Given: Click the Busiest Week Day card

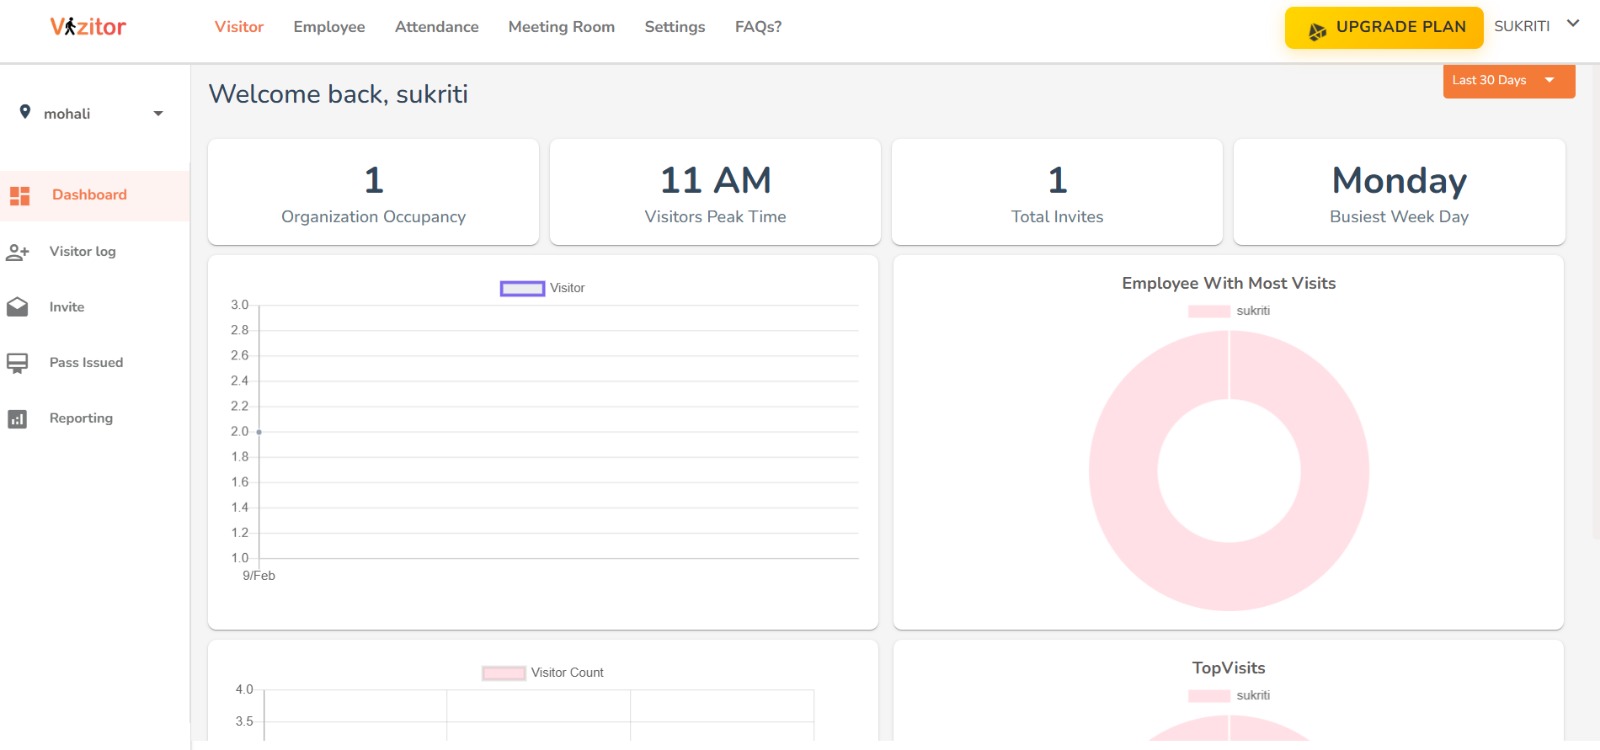Looking at the screenshot, I should 1399,192.
